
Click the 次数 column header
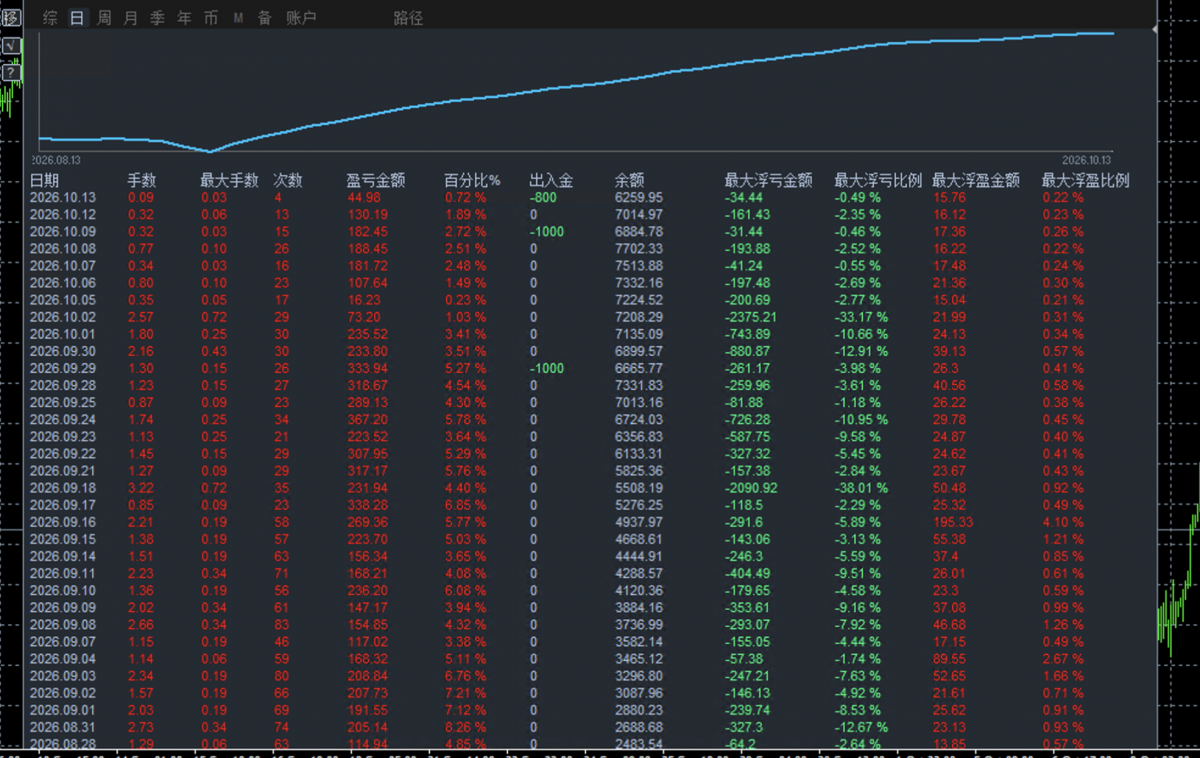288,181
